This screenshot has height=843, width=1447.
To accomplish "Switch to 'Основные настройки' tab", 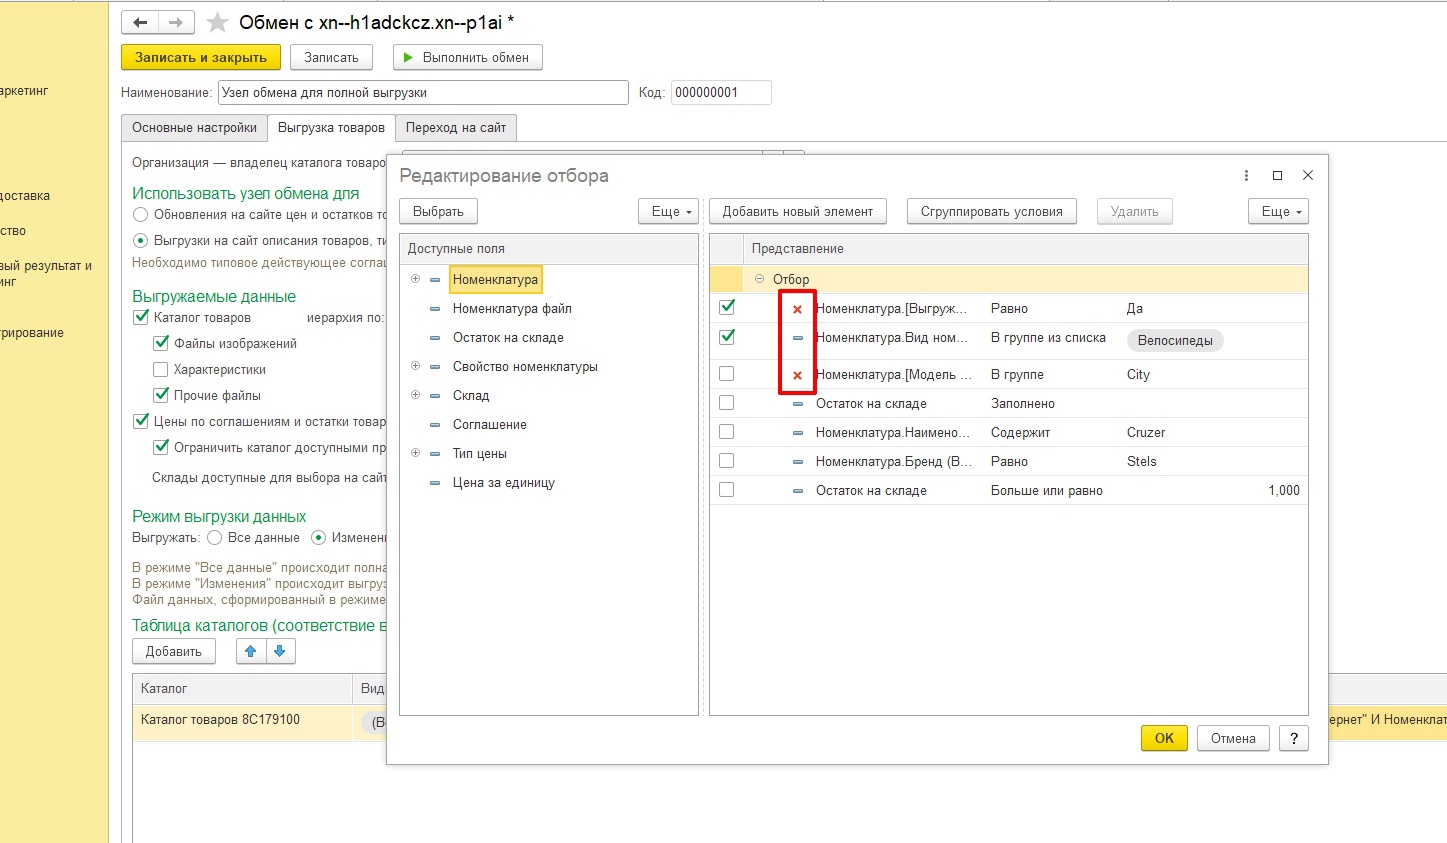I will point(194,128).
